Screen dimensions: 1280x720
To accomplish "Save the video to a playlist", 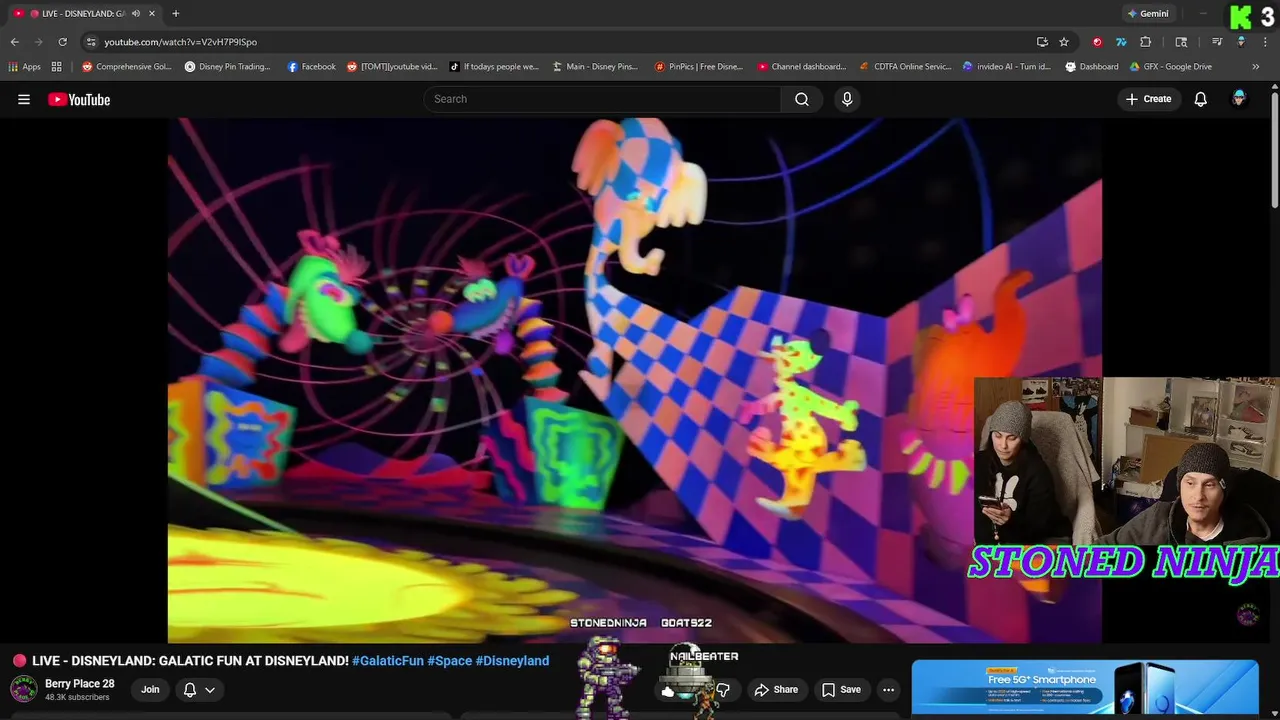I will coord(841,689).
